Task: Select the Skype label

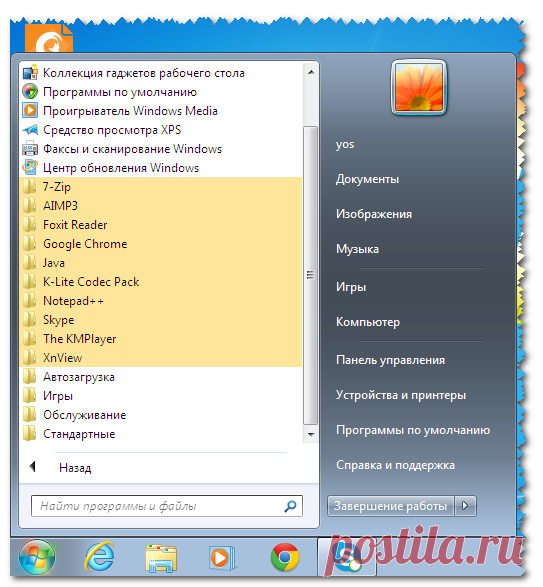Action: (58, 320)
